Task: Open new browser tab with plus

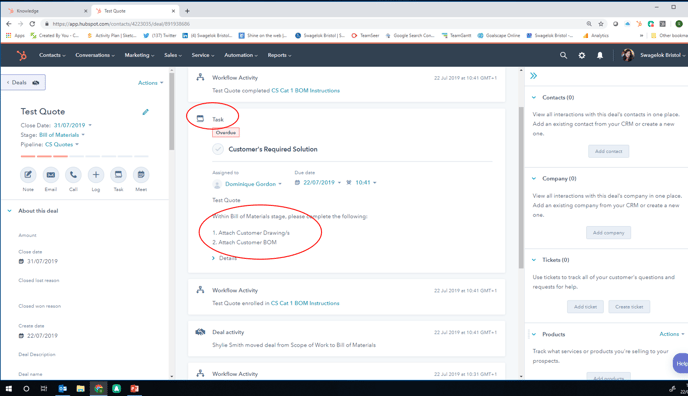Action: tap(187, 11)
